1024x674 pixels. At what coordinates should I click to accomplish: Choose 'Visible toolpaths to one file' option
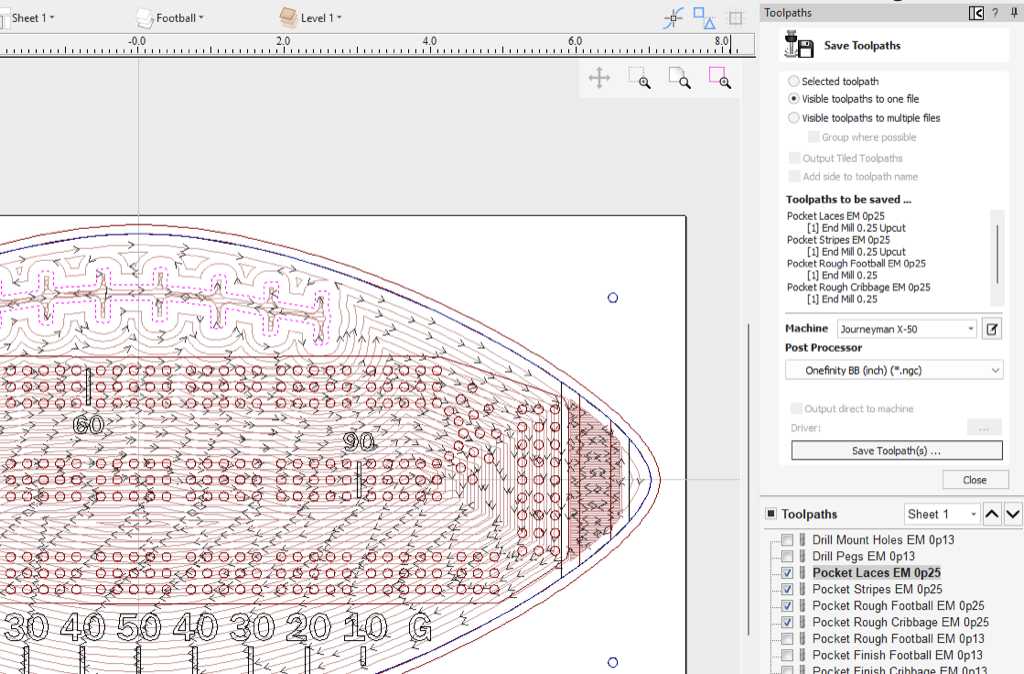click(793, 99)
